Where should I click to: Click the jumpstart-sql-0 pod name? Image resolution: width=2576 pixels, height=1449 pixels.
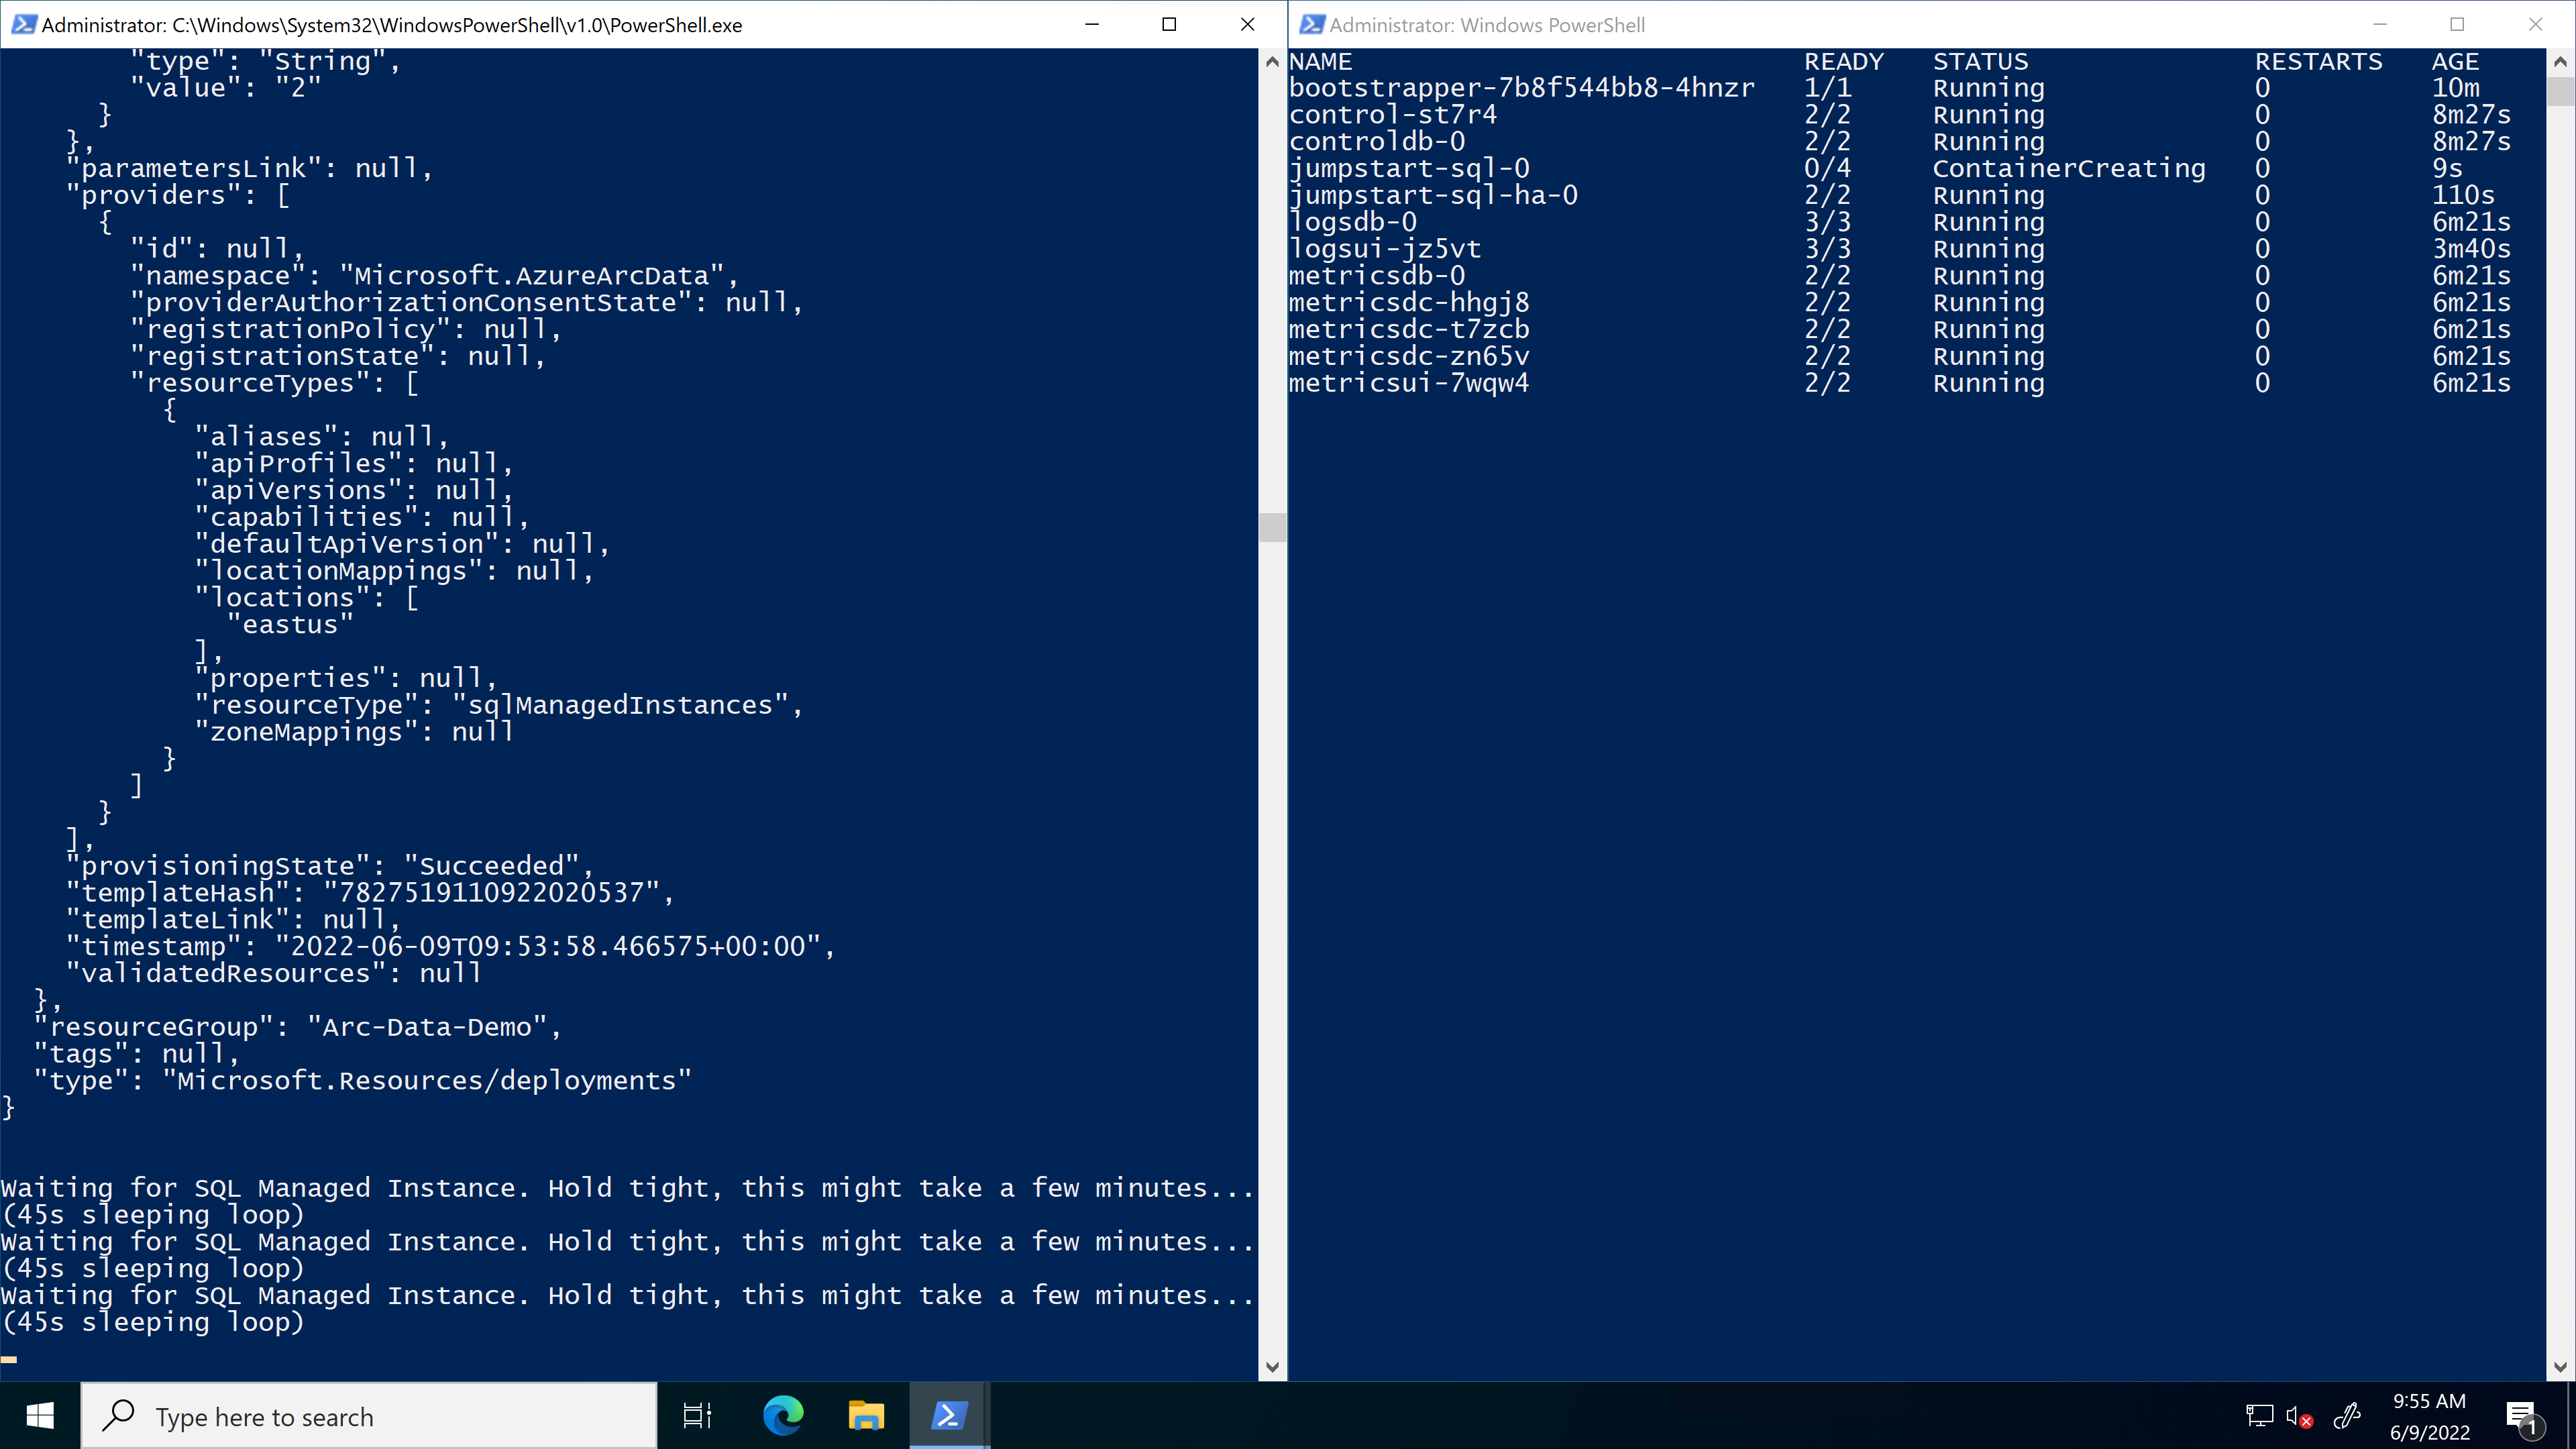(1409, 168)
